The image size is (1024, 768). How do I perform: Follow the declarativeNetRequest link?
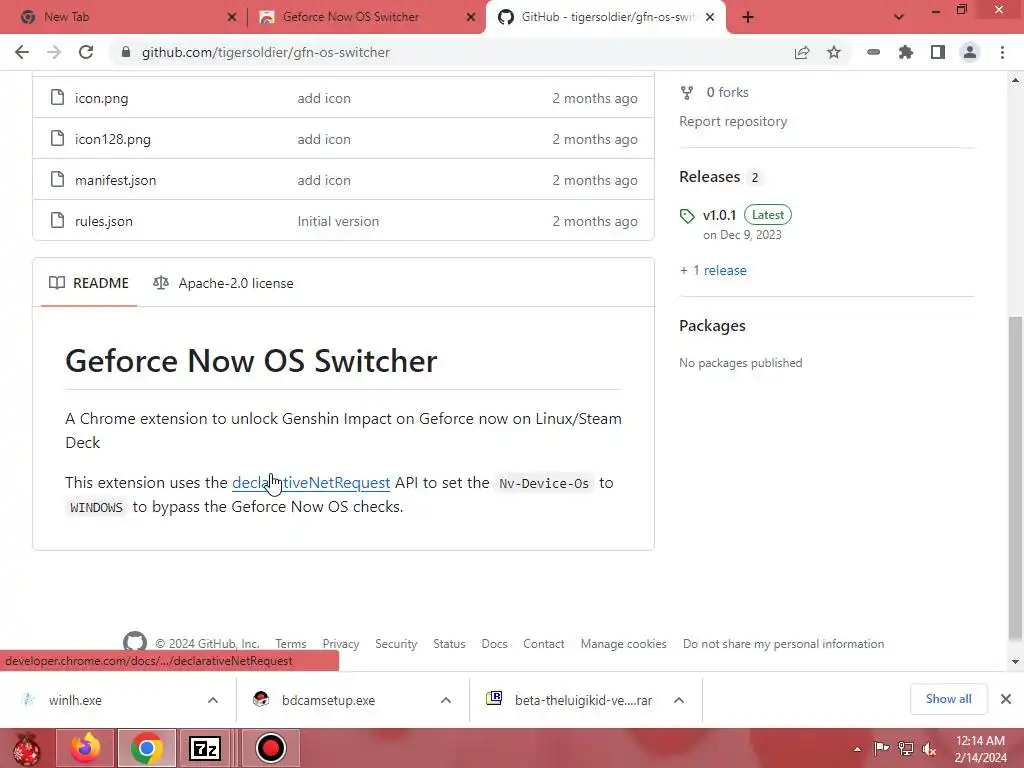click(x=311, y=483)
